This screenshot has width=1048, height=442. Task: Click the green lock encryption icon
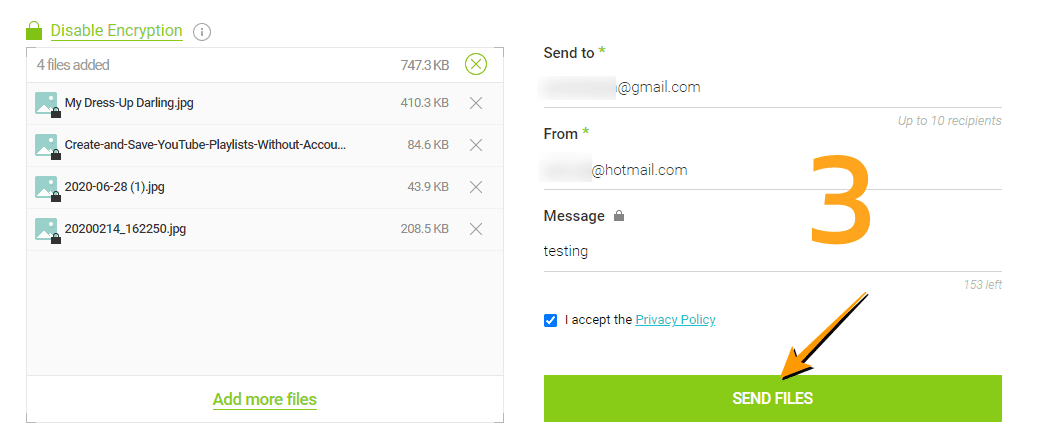[x=34, y=31]
